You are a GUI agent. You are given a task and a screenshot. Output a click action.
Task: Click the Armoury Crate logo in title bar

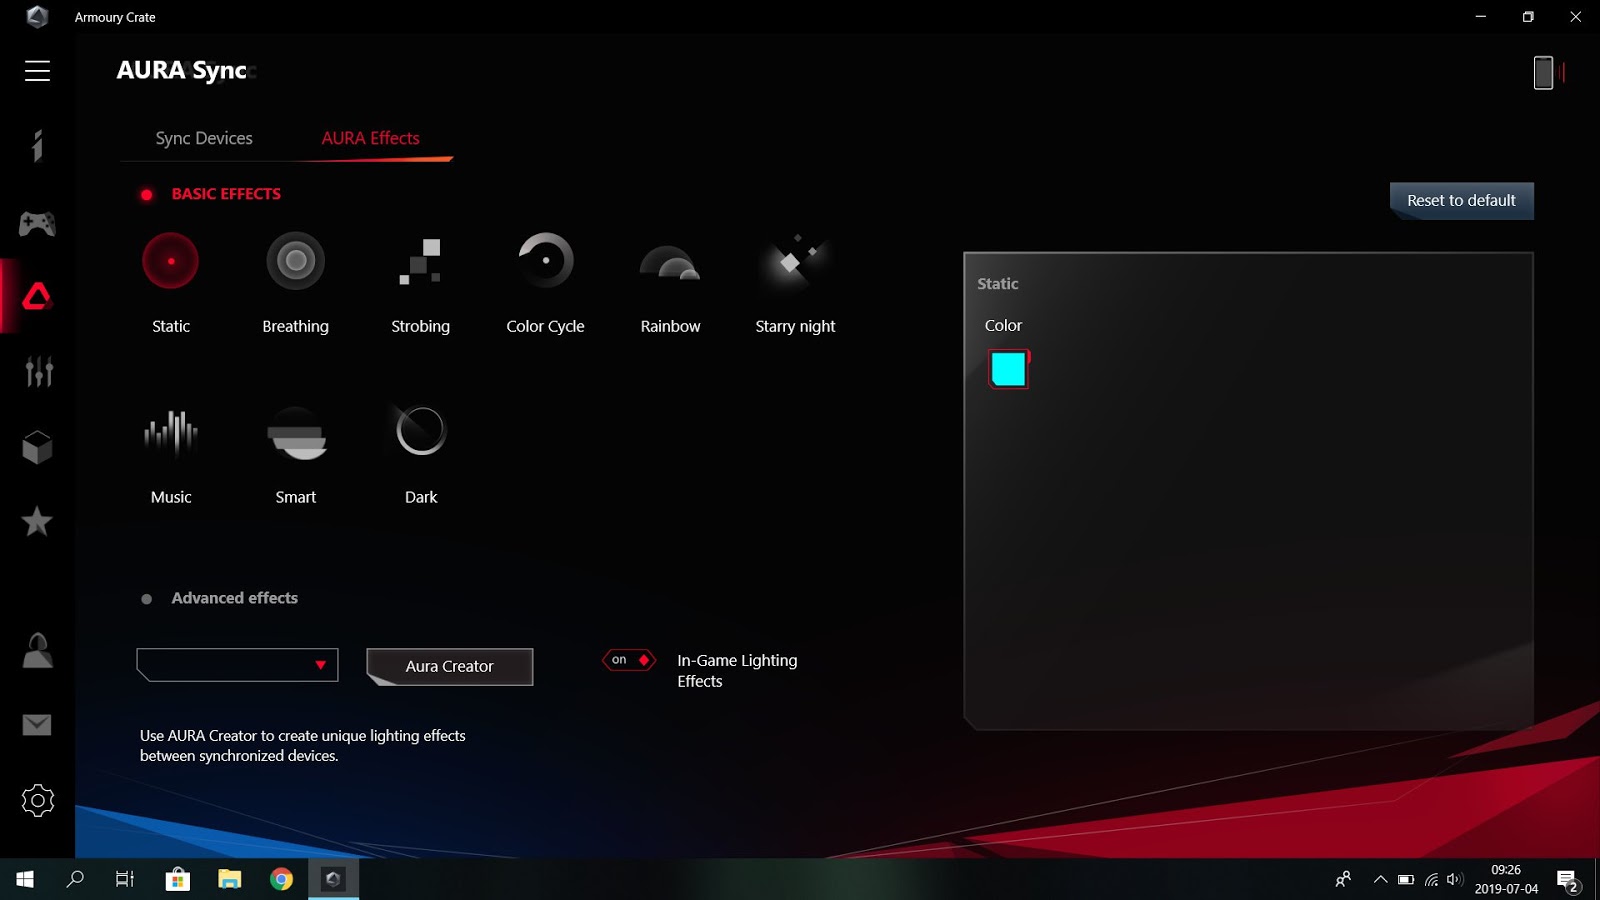tap(37, 17)
